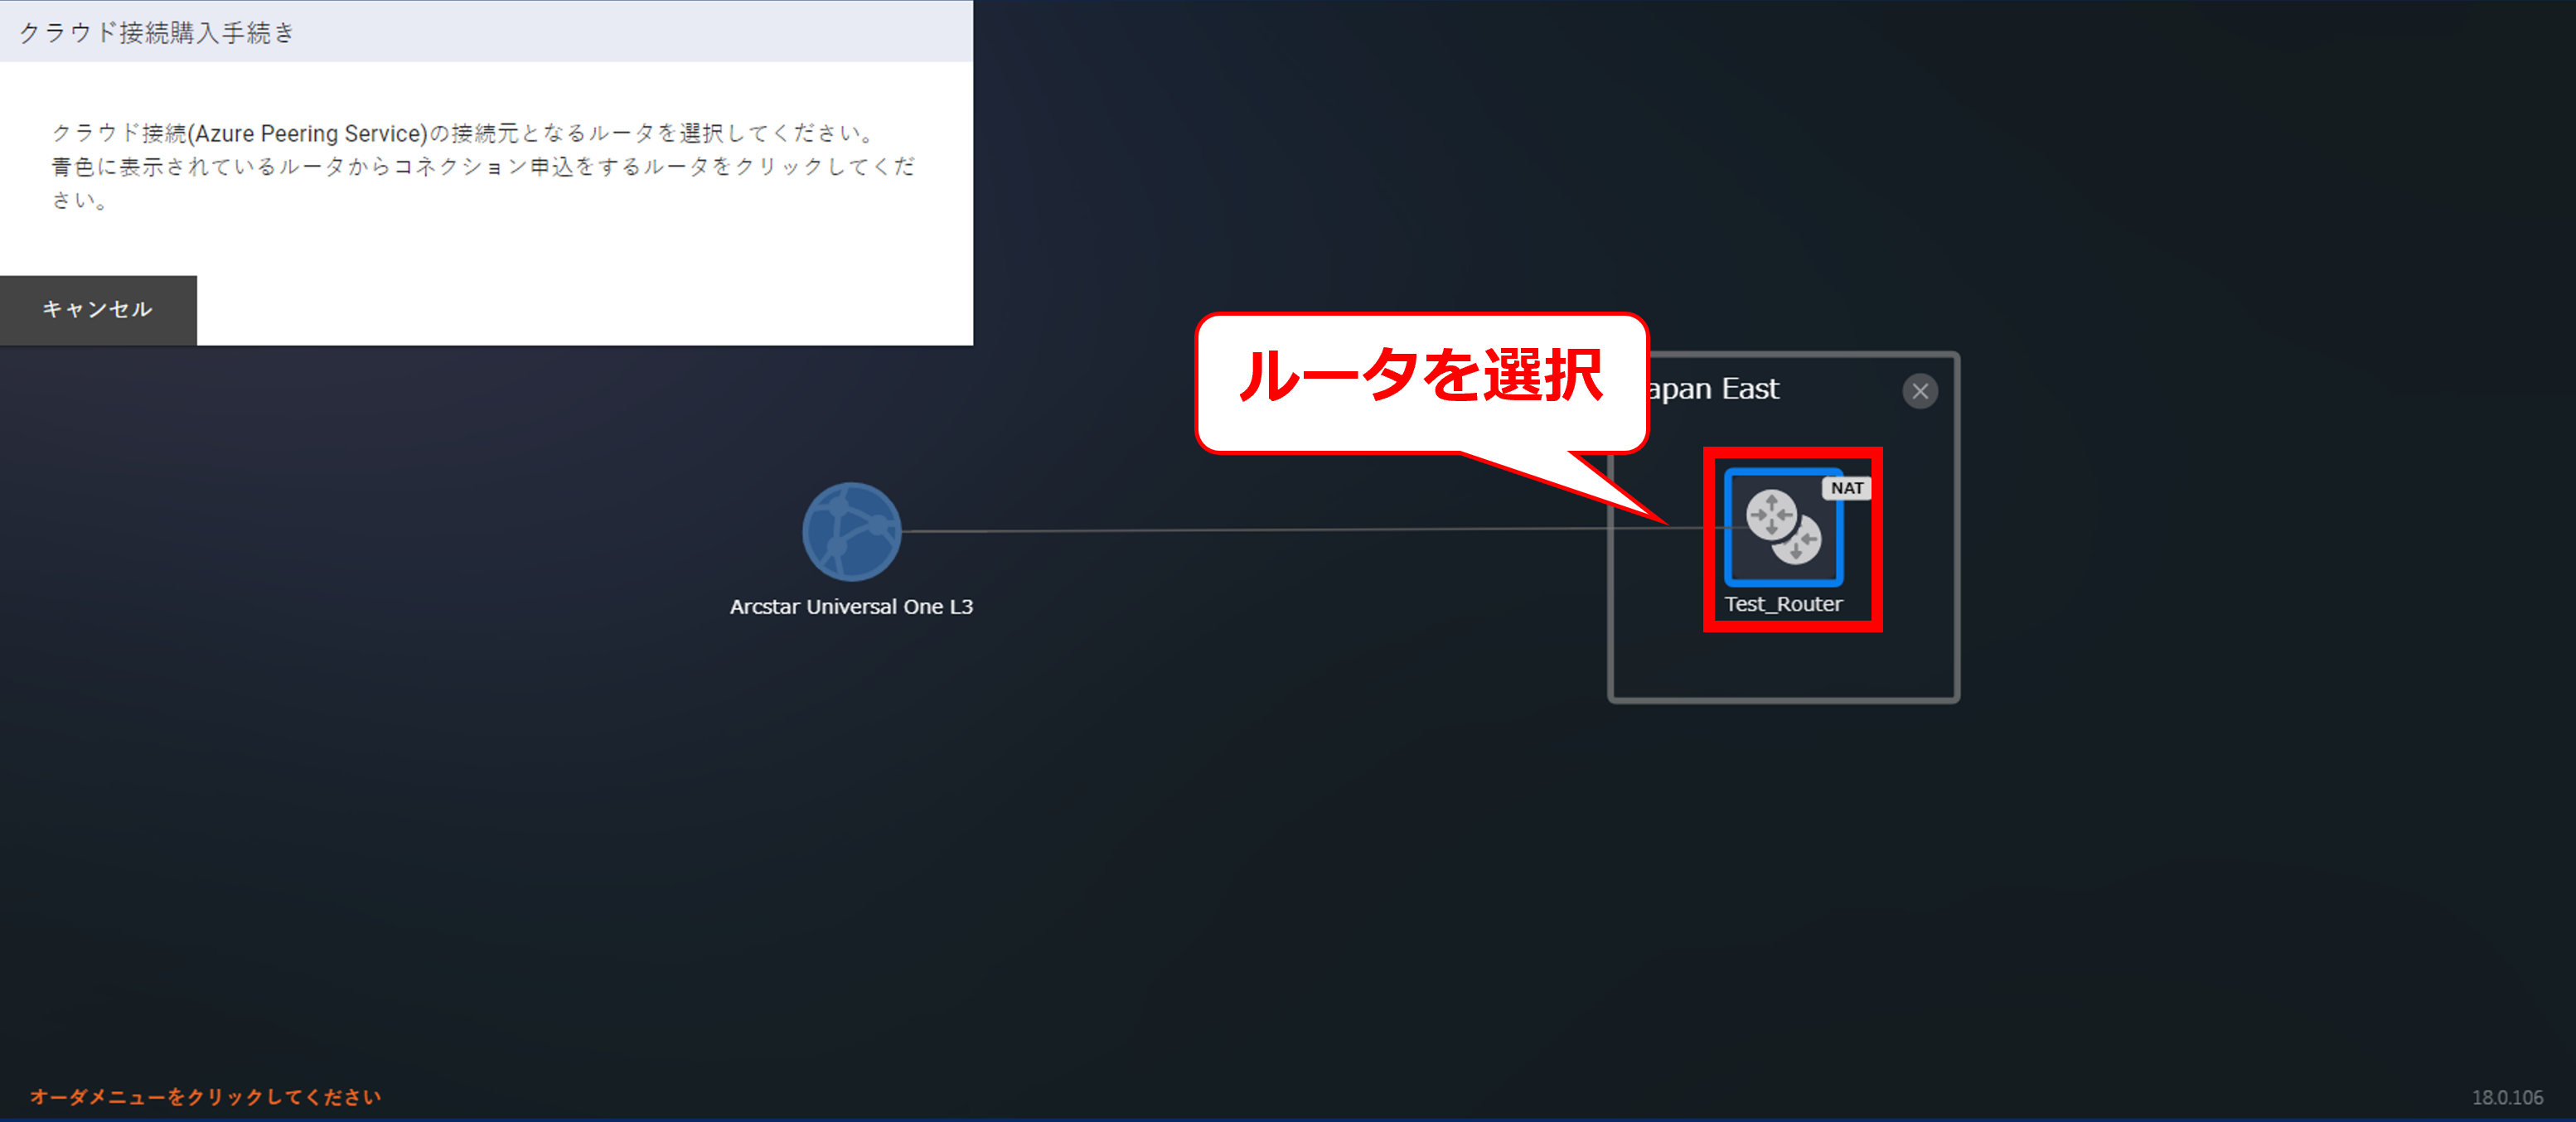Viewport: 2576px width, 1122px height.
Task: Click the クラウド接続購入手続き dialog header
Action: [x=157, y=32]
